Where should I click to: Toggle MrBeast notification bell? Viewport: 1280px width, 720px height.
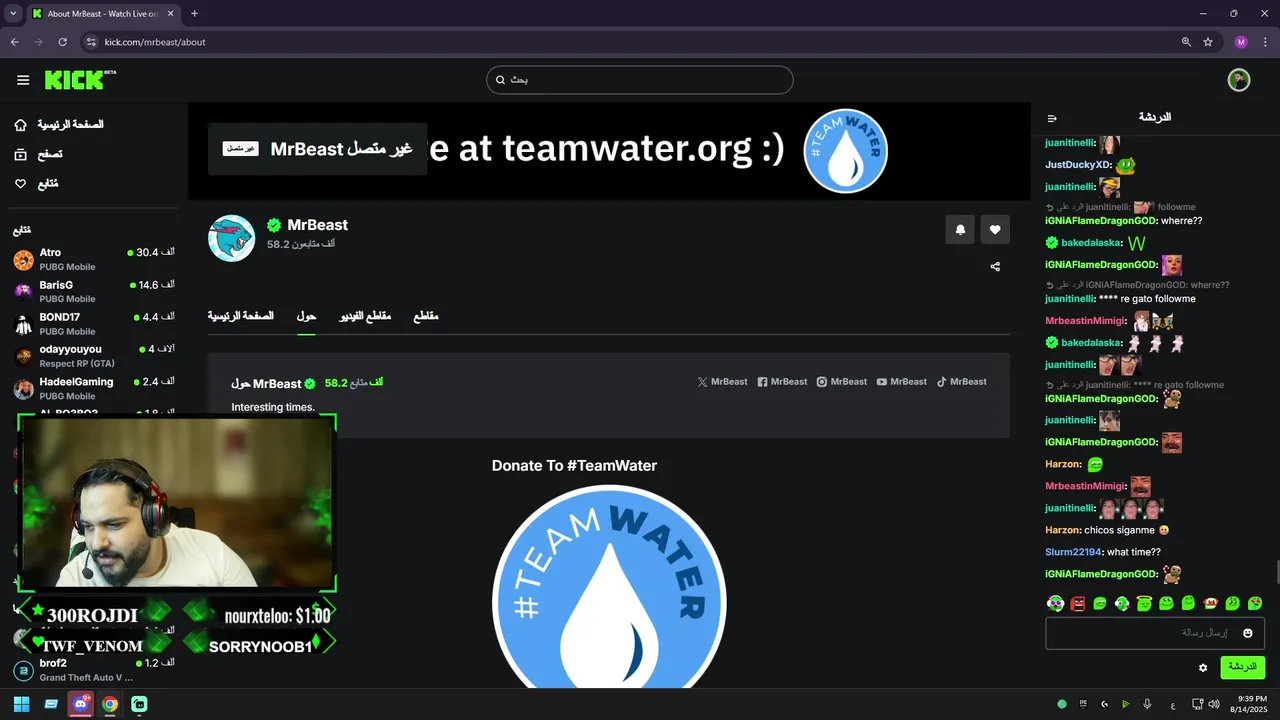960,229
